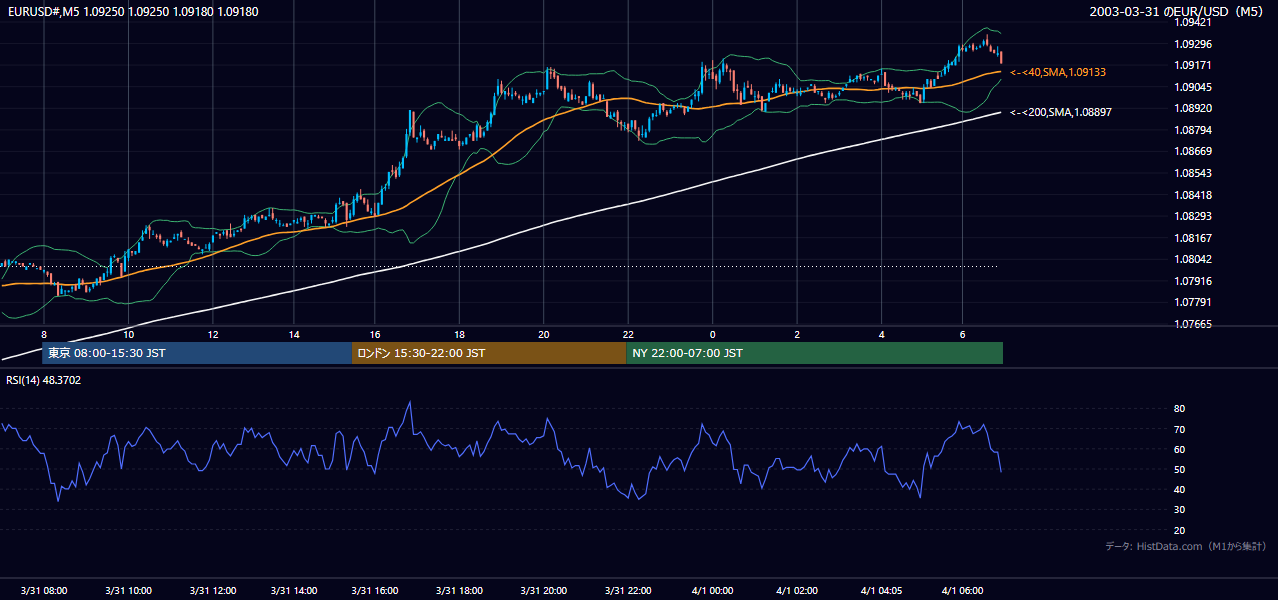The height and width of the screenshot is (600, 1278).
Task: Click the 3/31 12:00 time label
Action: tap(211, 591)
